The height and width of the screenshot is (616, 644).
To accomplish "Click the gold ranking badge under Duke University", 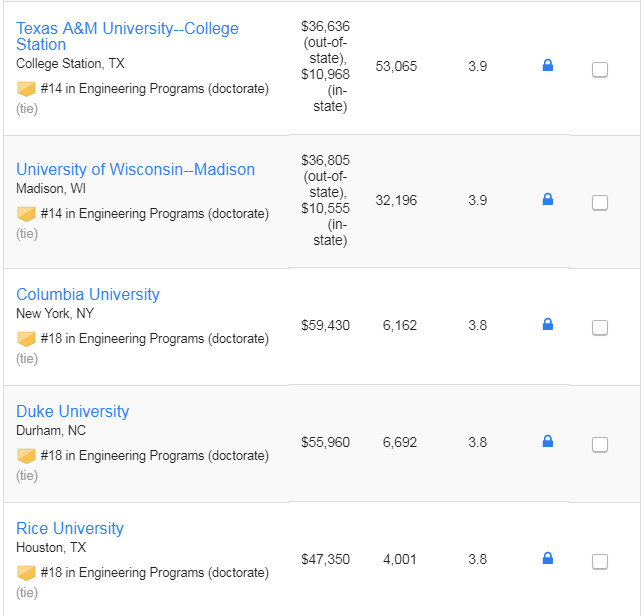I will (26, 456).
